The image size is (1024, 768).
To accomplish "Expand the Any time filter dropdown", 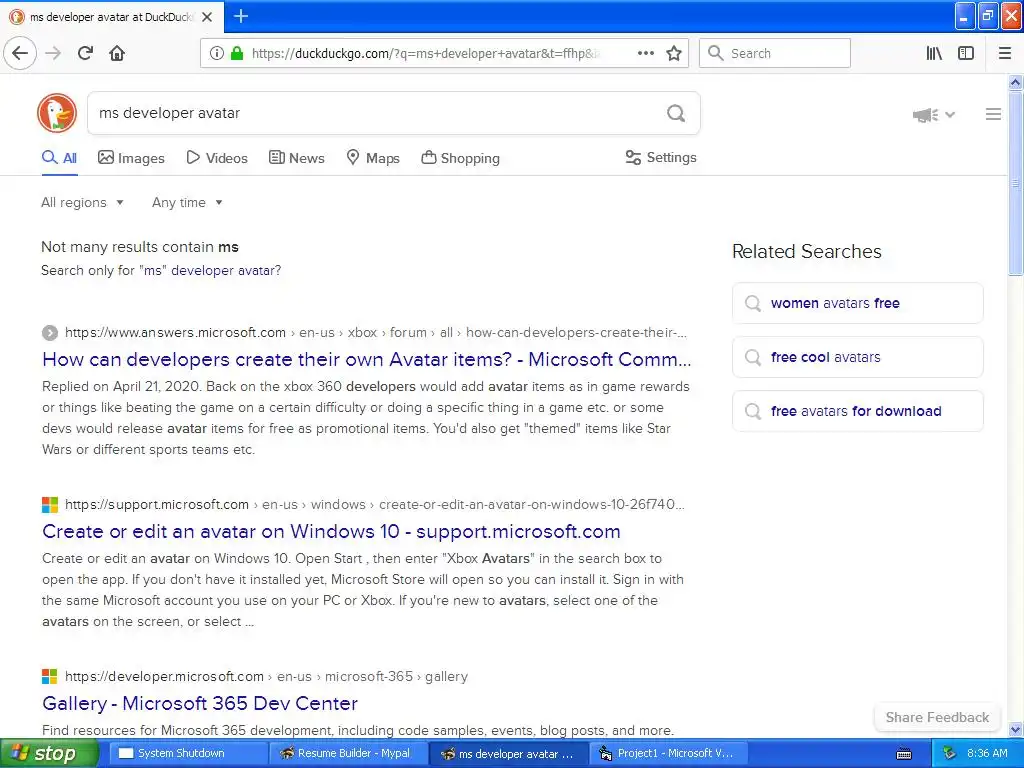I will click(187, 202).
